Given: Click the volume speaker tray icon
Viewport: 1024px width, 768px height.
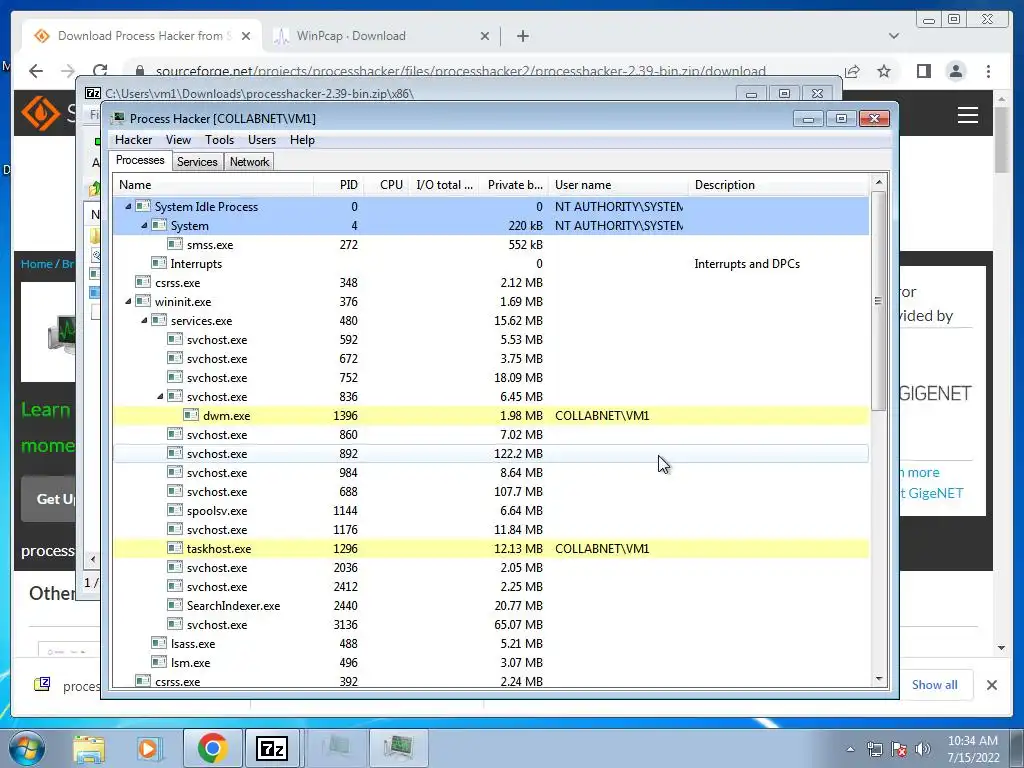Looking at the screenshot, I should click(x=923, y=749).
